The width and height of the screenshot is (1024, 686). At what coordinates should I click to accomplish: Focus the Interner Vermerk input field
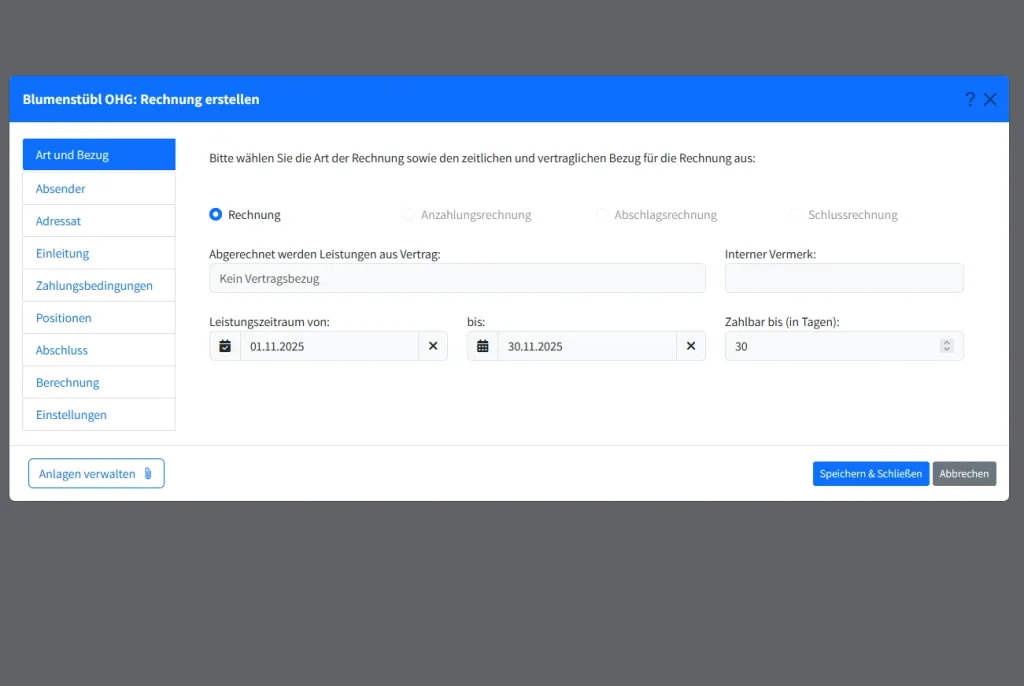coord(843,279)
